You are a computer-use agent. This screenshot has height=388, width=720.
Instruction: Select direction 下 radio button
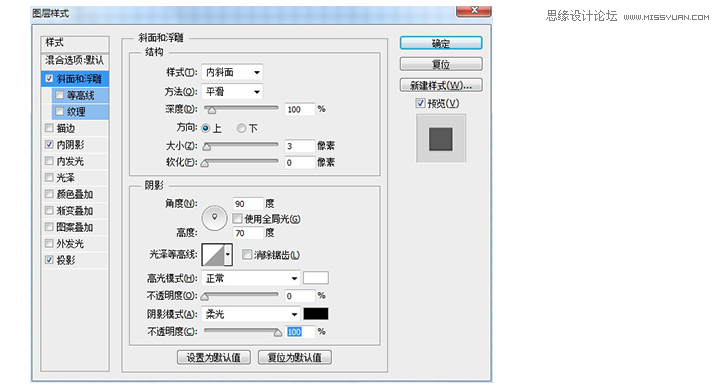[x=242, y=129]
